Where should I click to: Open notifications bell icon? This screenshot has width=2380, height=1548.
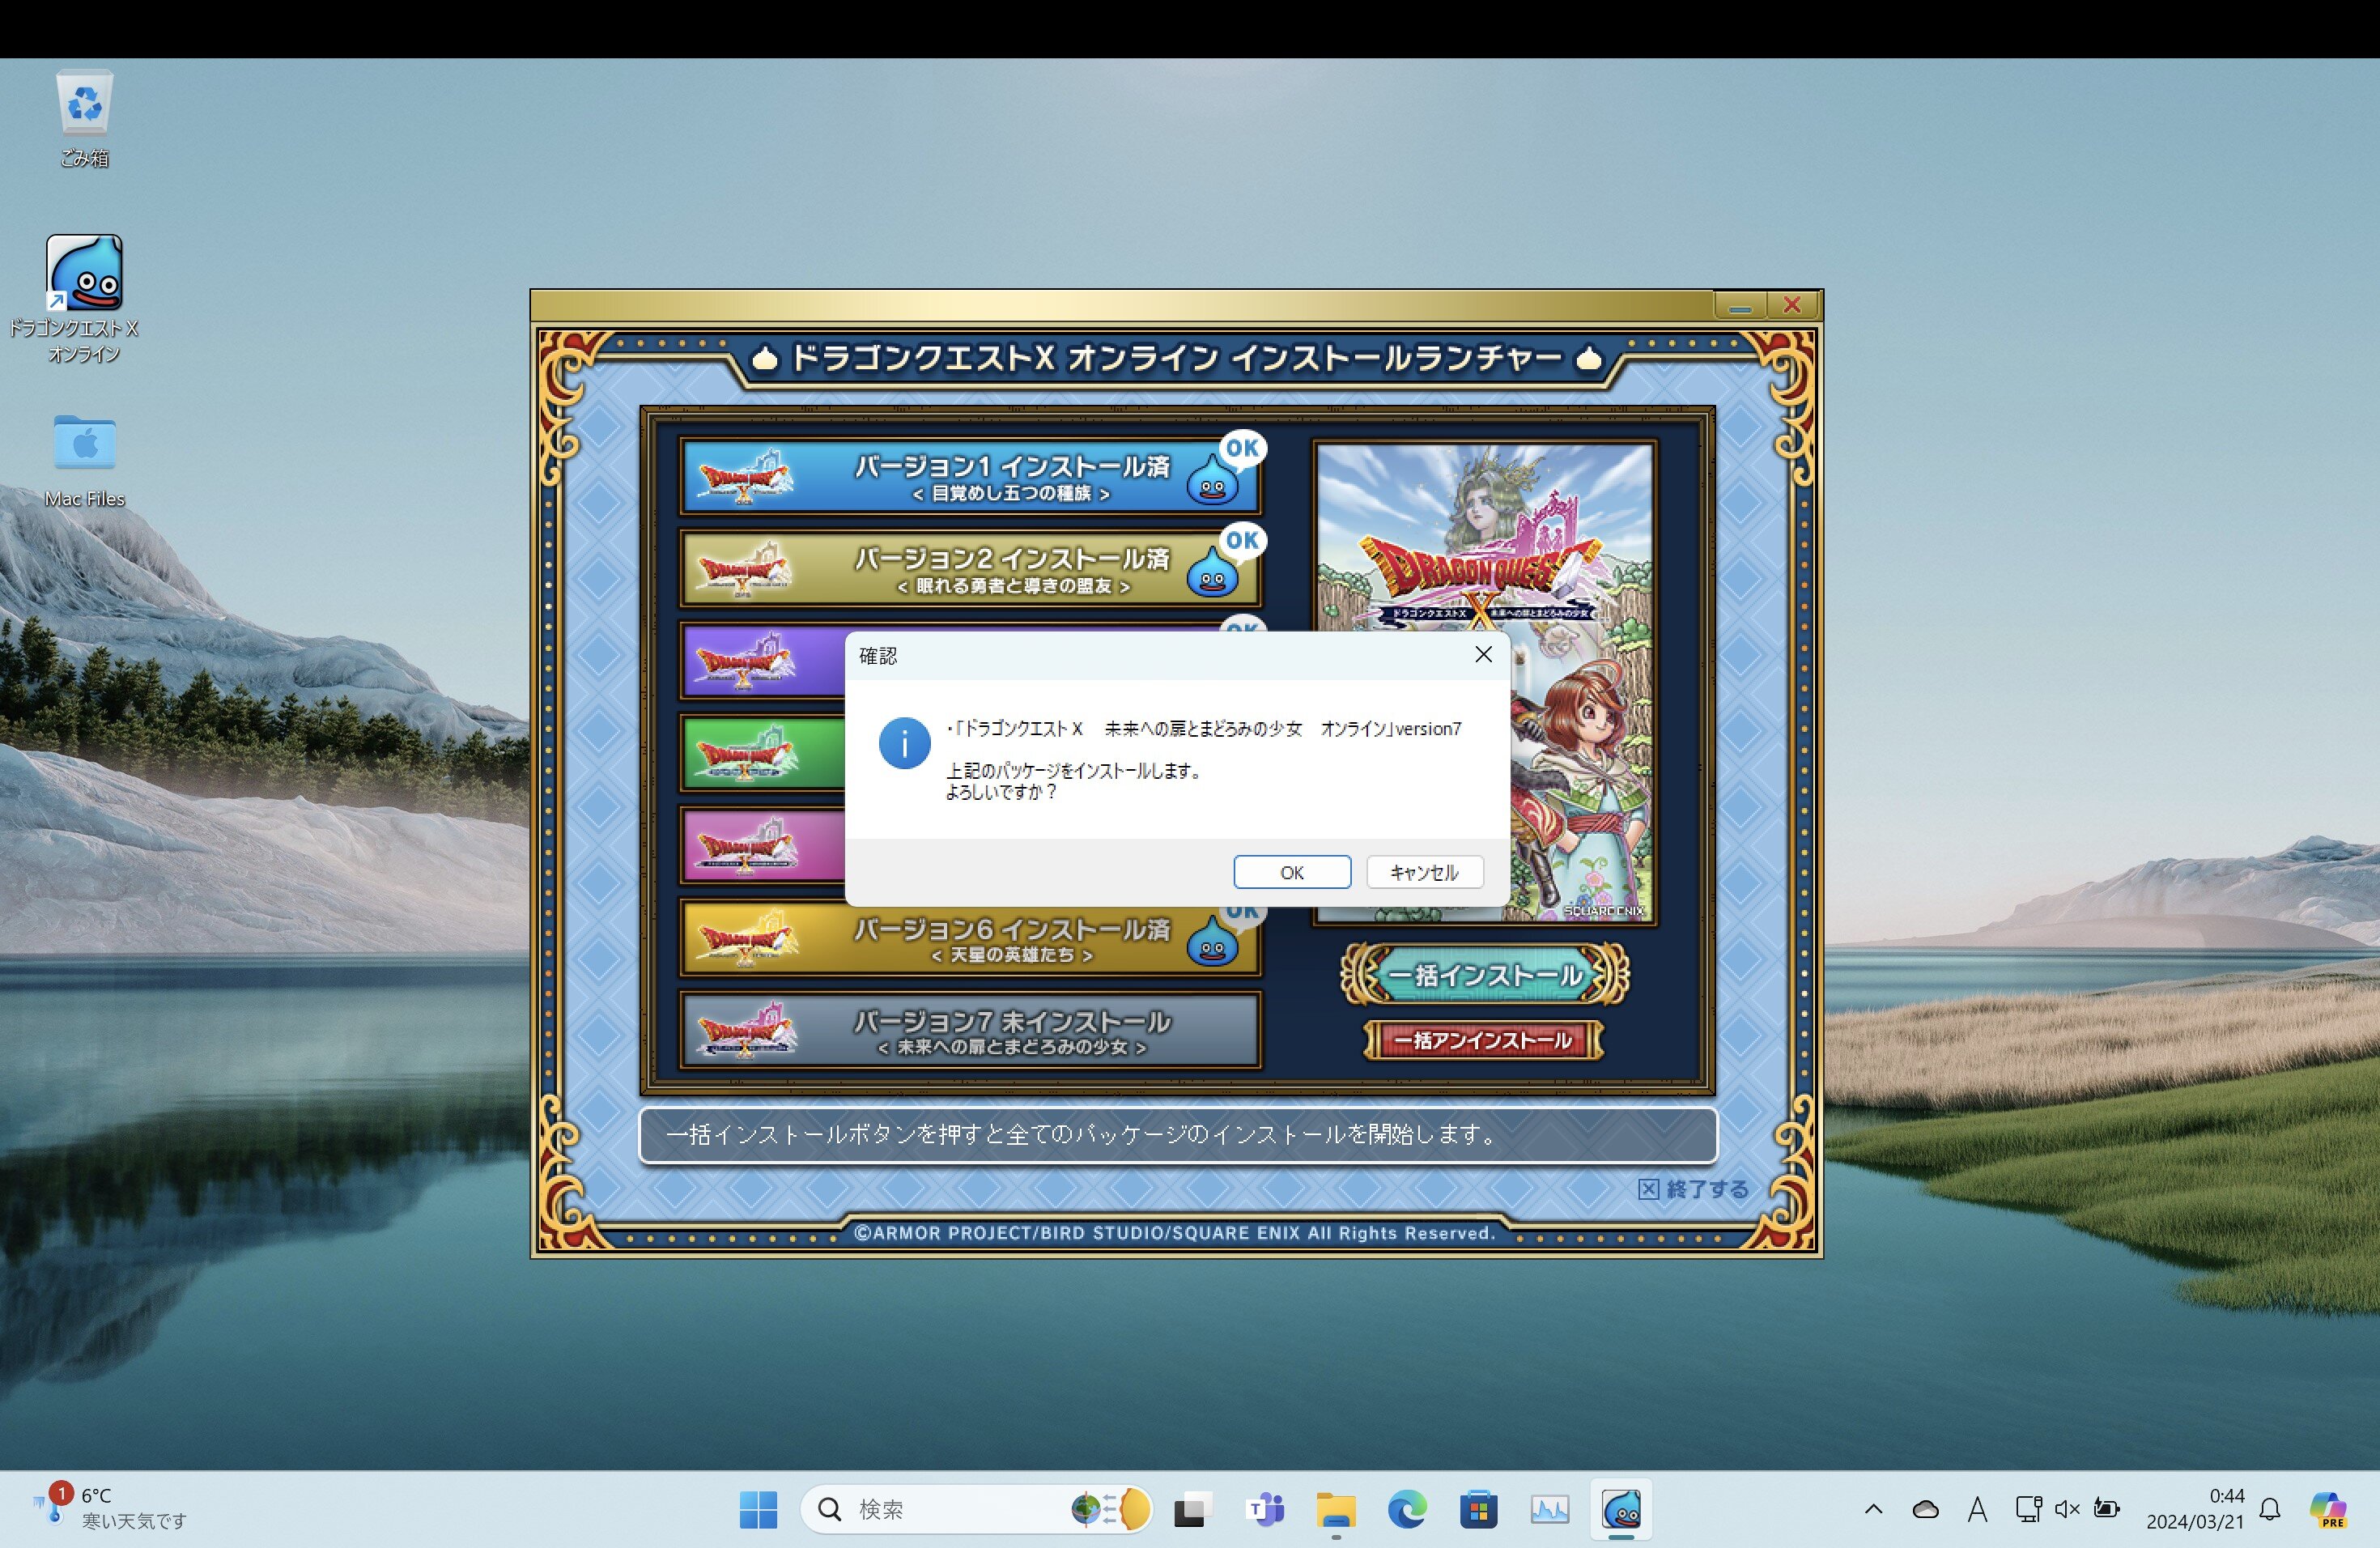(2270, 1509)
